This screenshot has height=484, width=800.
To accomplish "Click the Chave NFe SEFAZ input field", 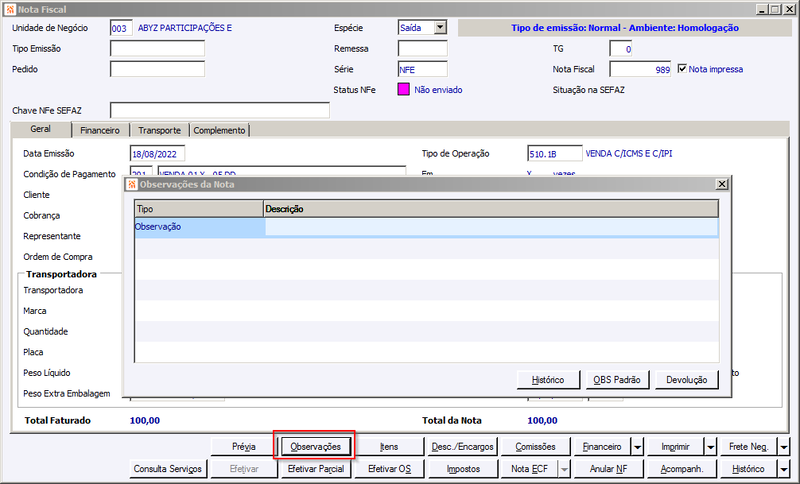I will tap(220, 110).
